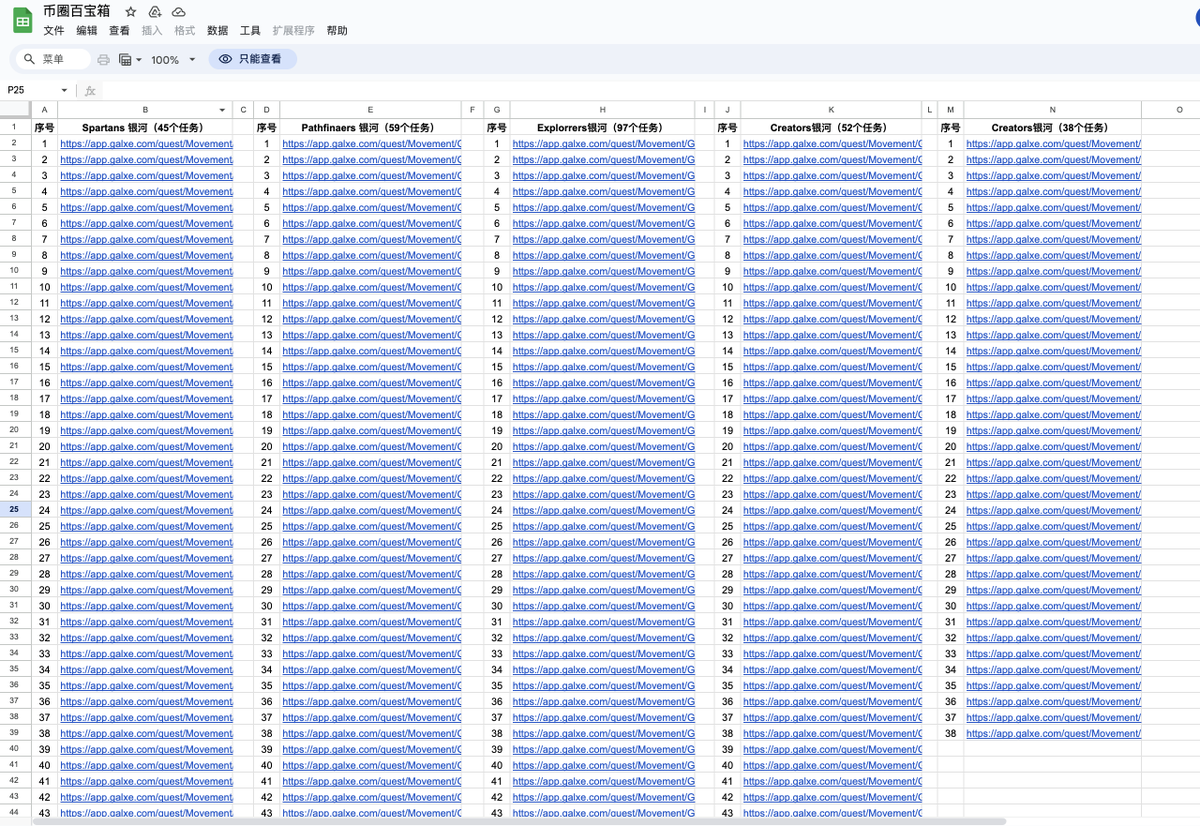
Task: Select column A header
Action: (44, 109)
